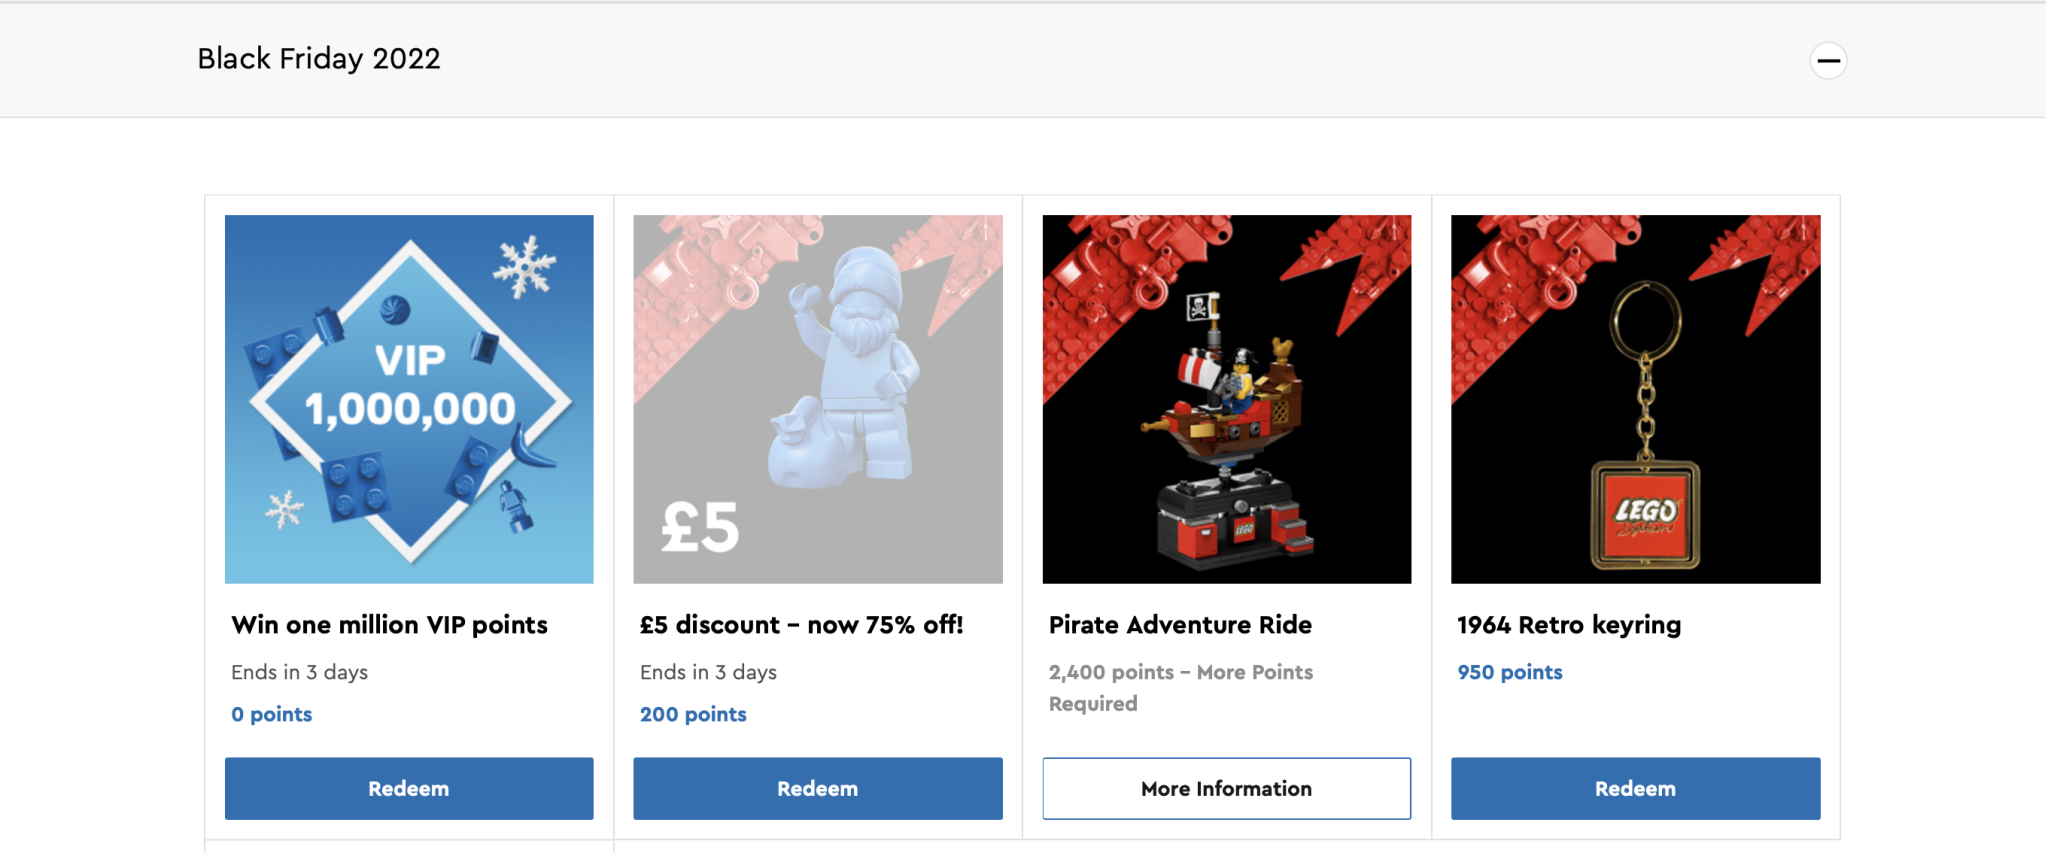Redeem the £5 discount reward
The width and height of the screenshot is (2048, 853).
click(x=817, y=788)
